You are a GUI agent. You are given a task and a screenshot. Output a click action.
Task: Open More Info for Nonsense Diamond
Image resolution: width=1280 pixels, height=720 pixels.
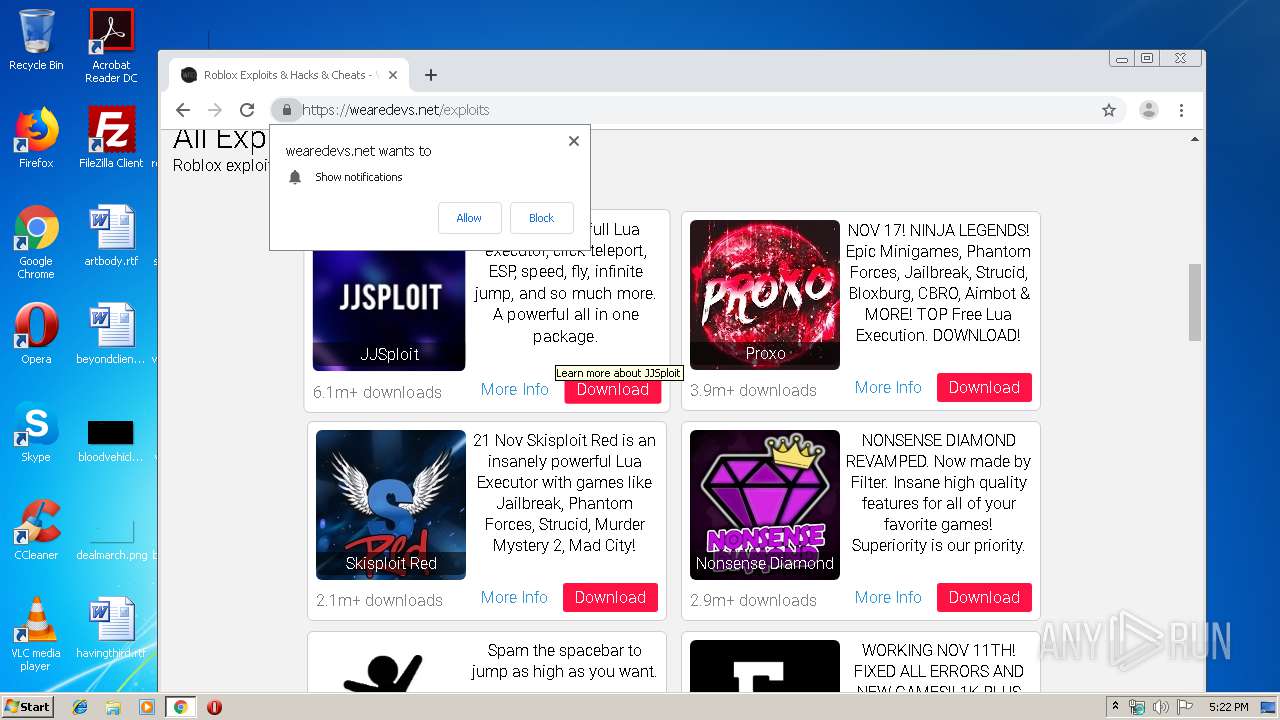(x=888, y=597)
